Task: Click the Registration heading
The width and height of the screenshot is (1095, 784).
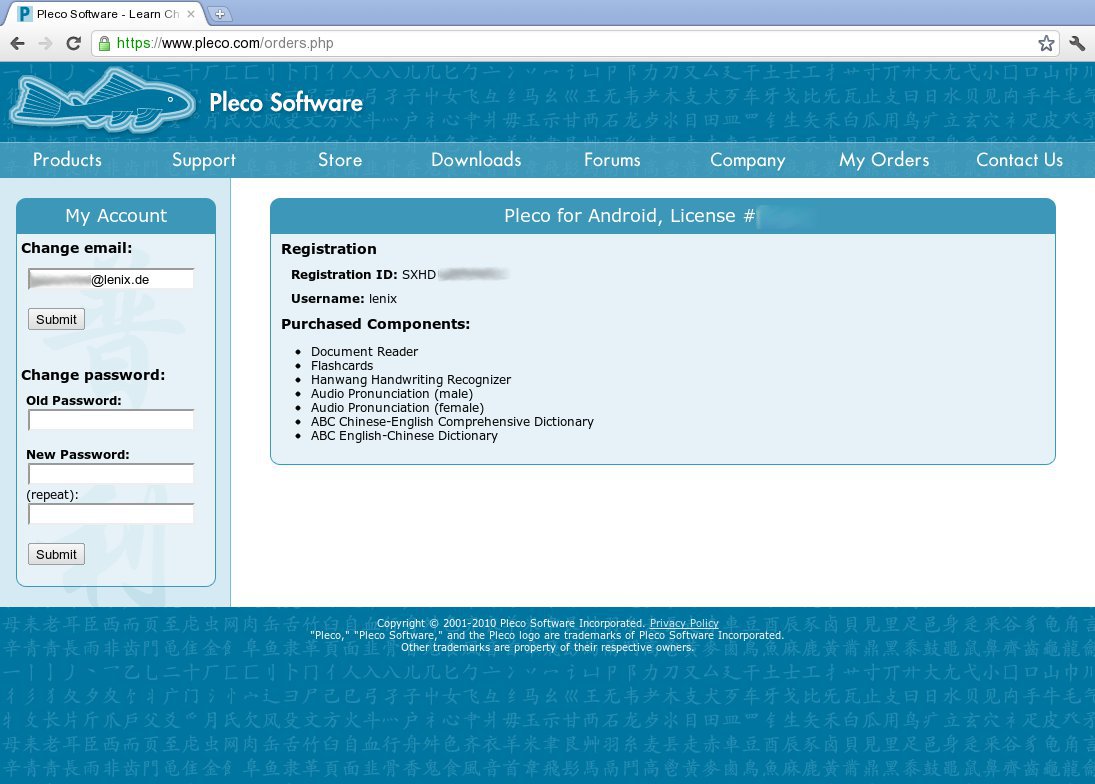Action: 329,249
